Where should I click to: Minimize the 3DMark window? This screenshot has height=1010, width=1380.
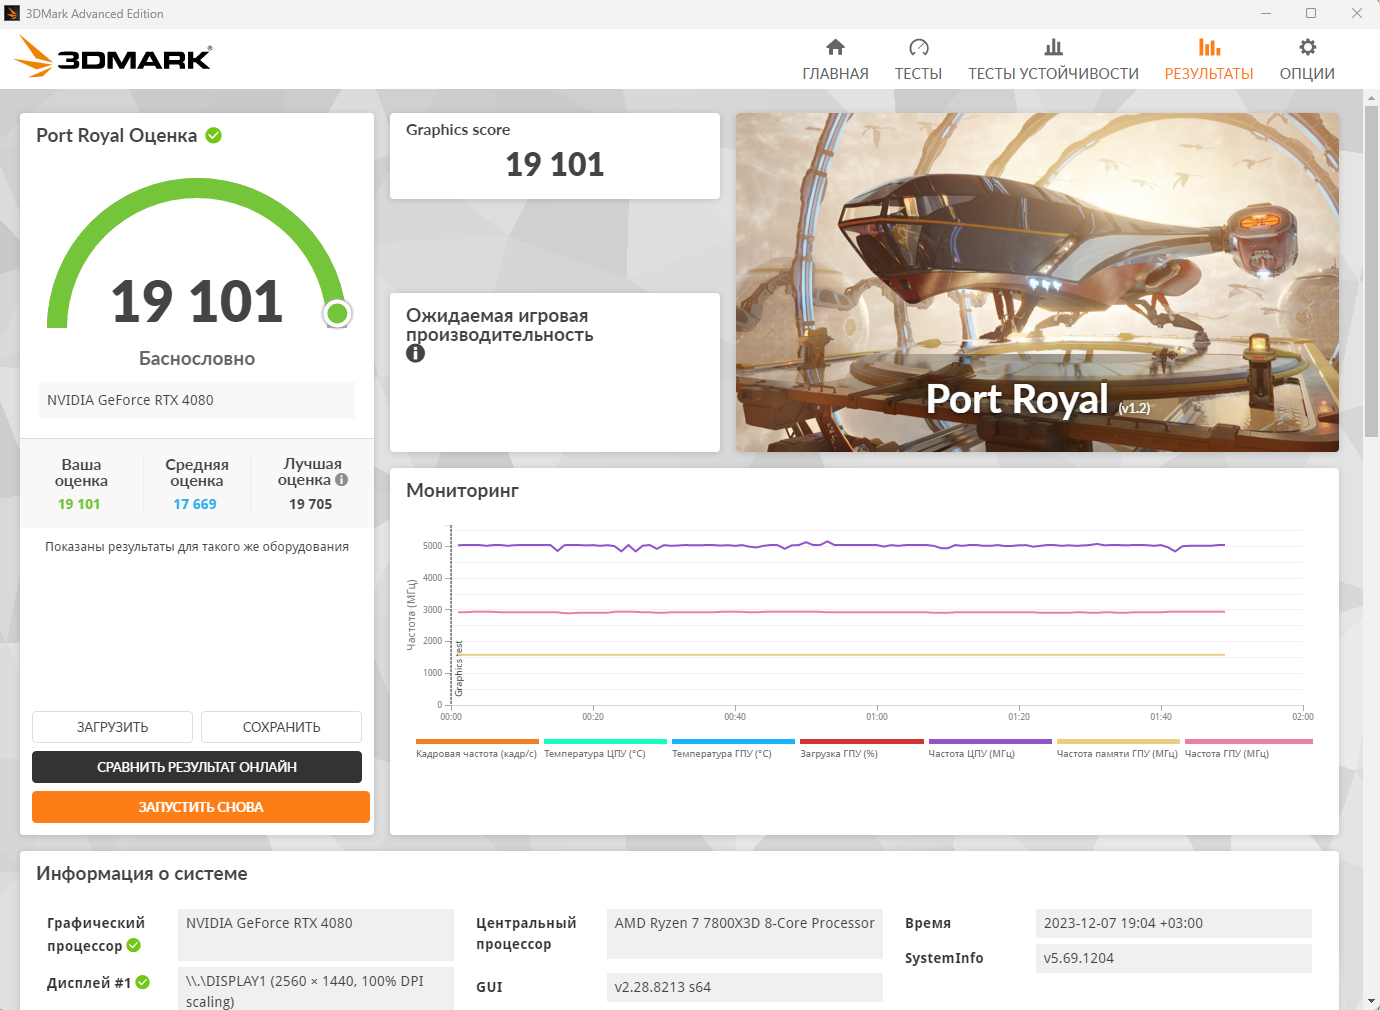click(x=1266, y=13)
